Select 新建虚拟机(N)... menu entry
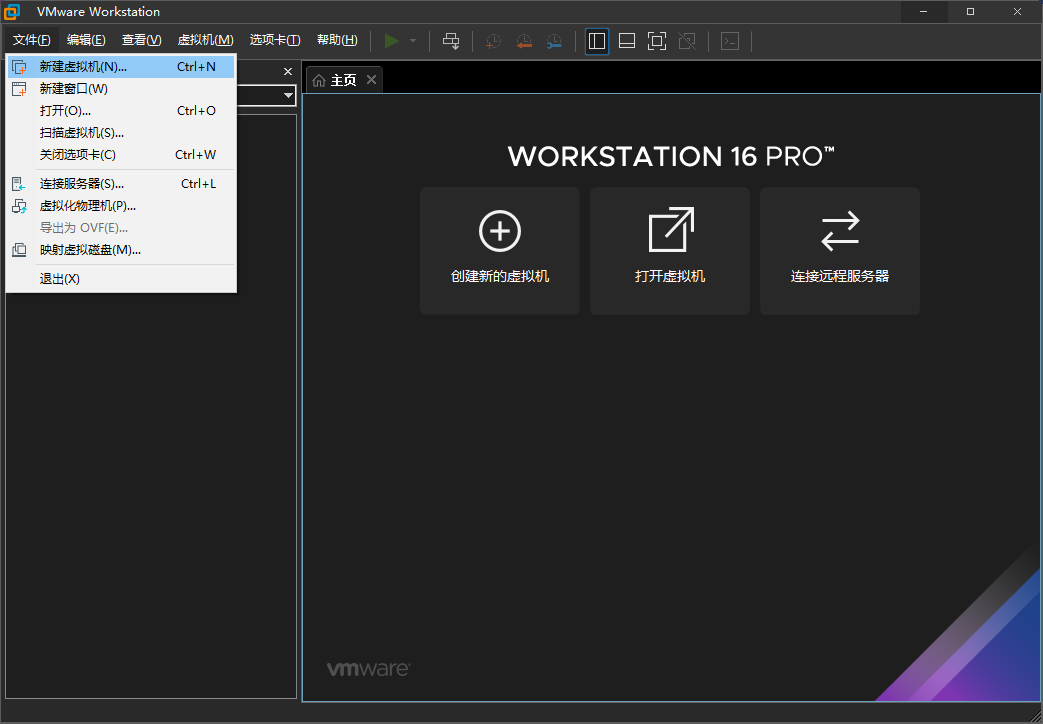1043x724 pixels. [83, 67]
